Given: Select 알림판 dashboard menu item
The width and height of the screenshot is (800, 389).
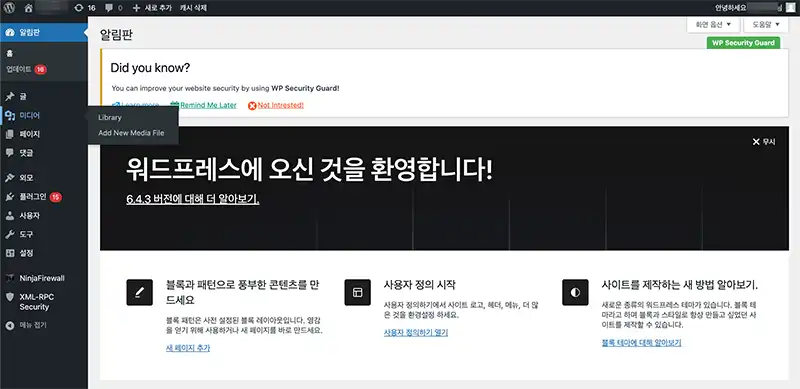Looking at the screenshot, I should pyautogui.click(x=44, y=33).
